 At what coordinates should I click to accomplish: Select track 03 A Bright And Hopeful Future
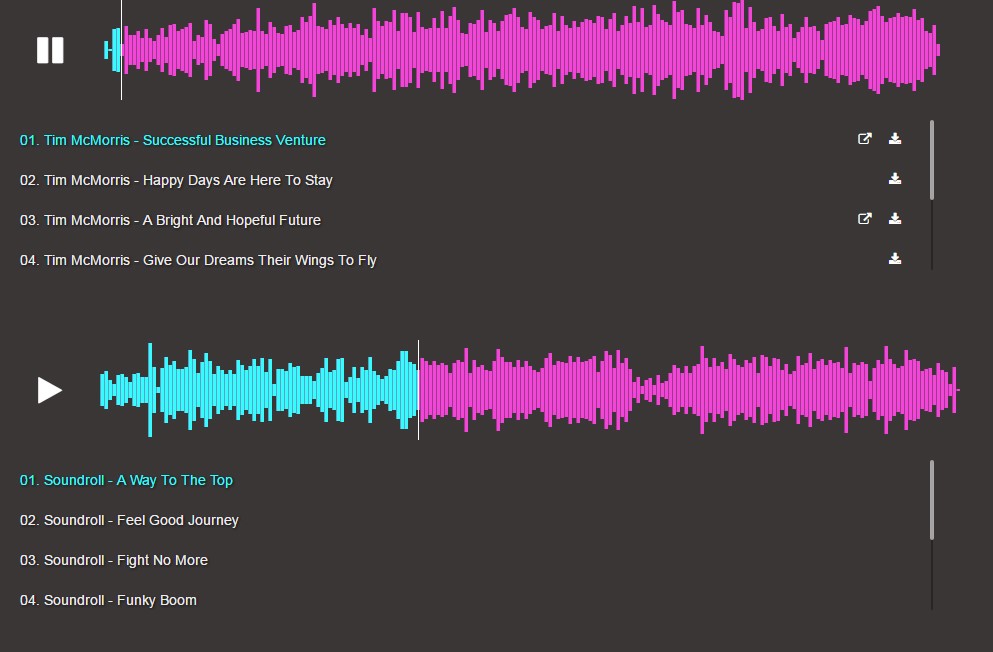(x=170, y=220)
